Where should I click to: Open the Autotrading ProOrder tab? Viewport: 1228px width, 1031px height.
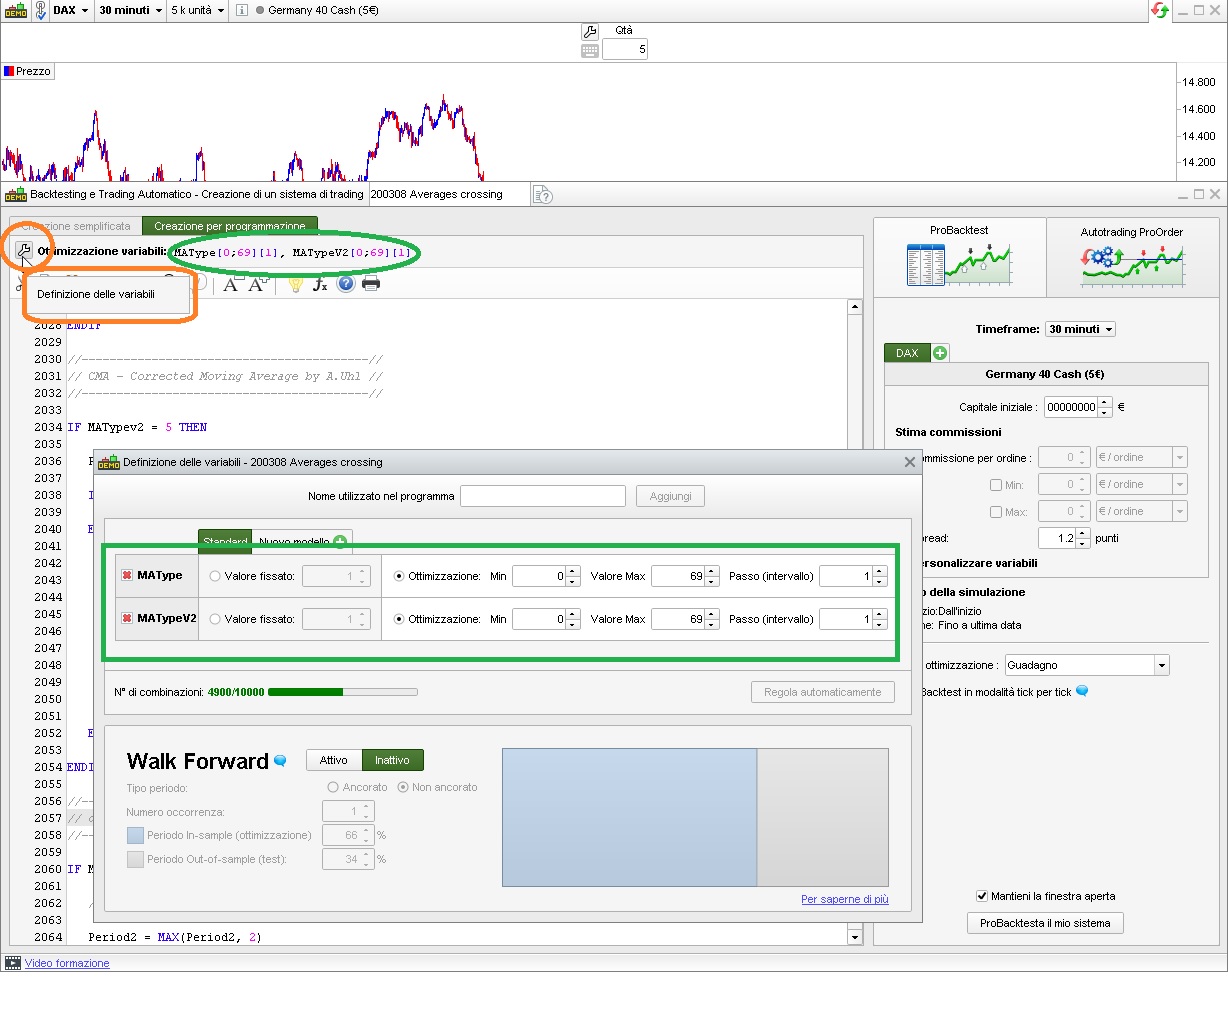(1132, 258)
